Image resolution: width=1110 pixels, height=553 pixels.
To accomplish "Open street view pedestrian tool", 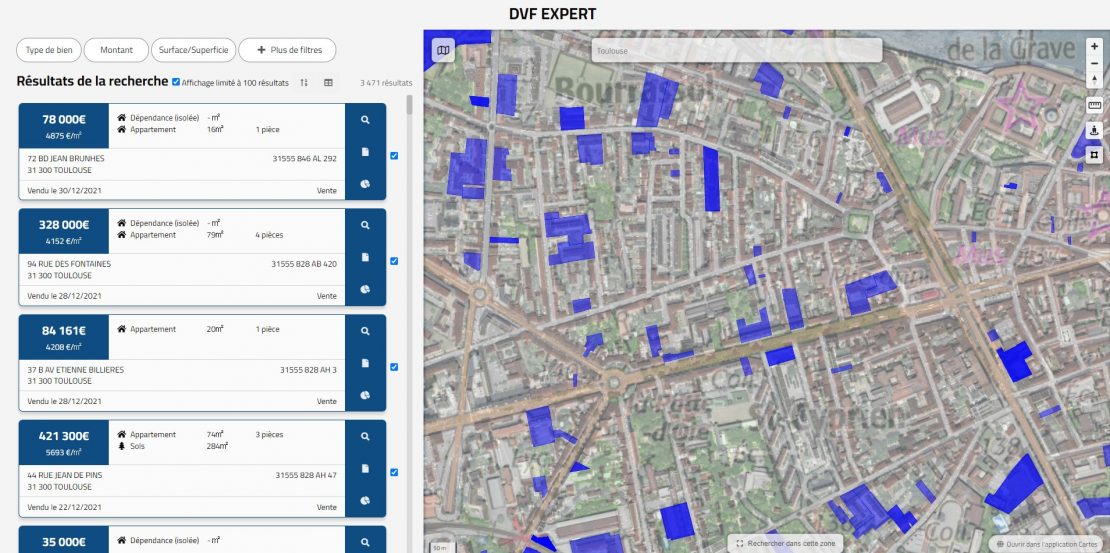I will click(x=1094, y=130).
